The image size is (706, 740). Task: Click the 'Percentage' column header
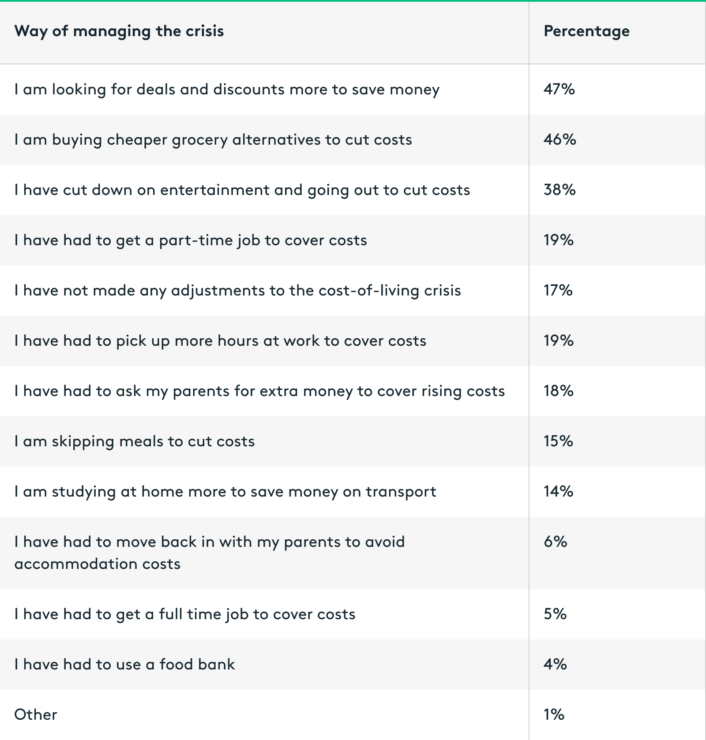coord(586,31)
